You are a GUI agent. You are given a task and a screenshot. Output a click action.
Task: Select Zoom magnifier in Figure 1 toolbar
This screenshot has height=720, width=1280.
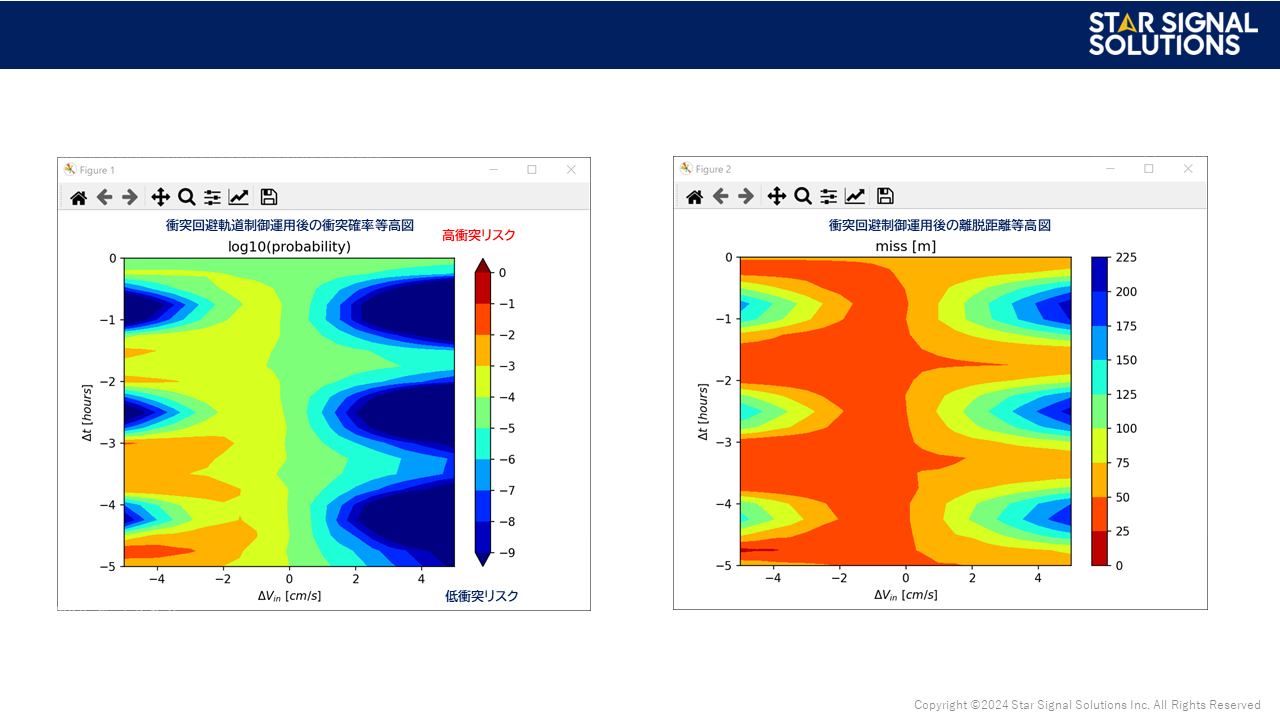click(x=187, y=197)
